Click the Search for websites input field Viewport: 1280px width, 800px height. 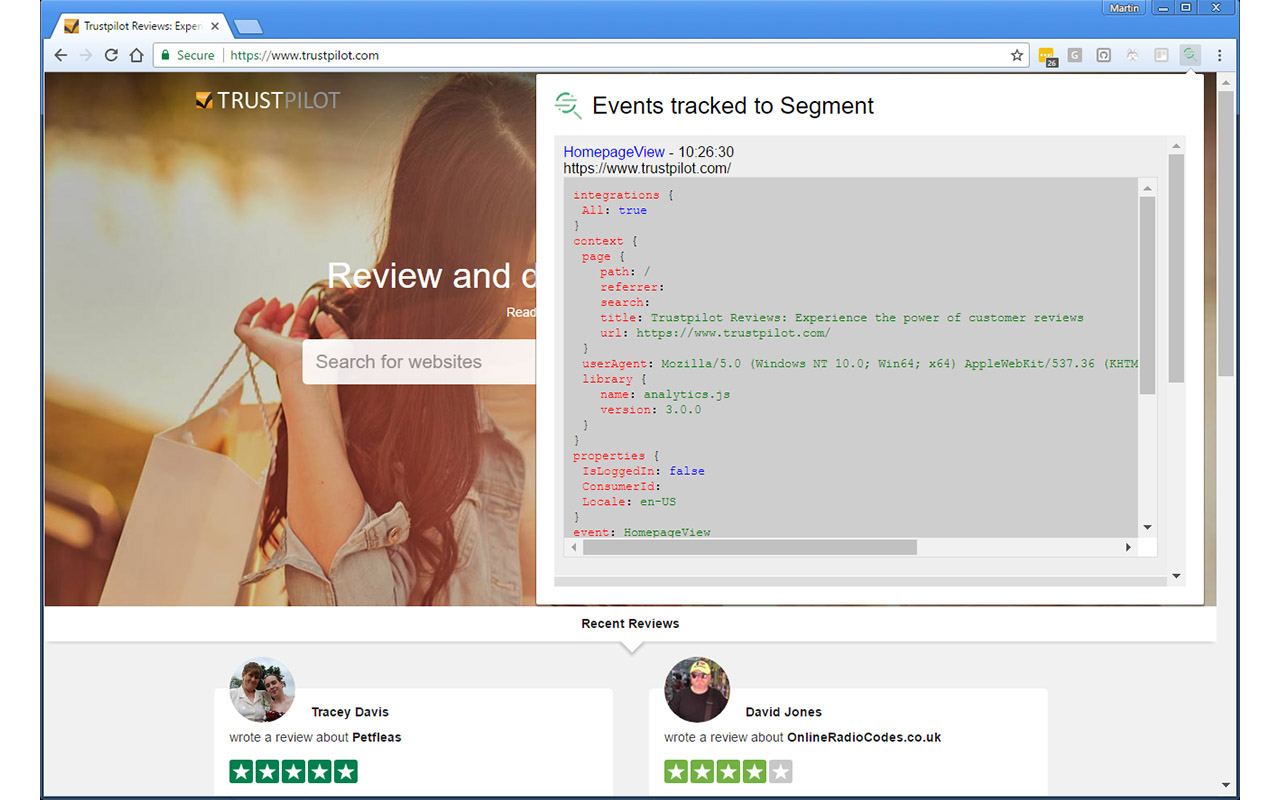pos(420,361)
